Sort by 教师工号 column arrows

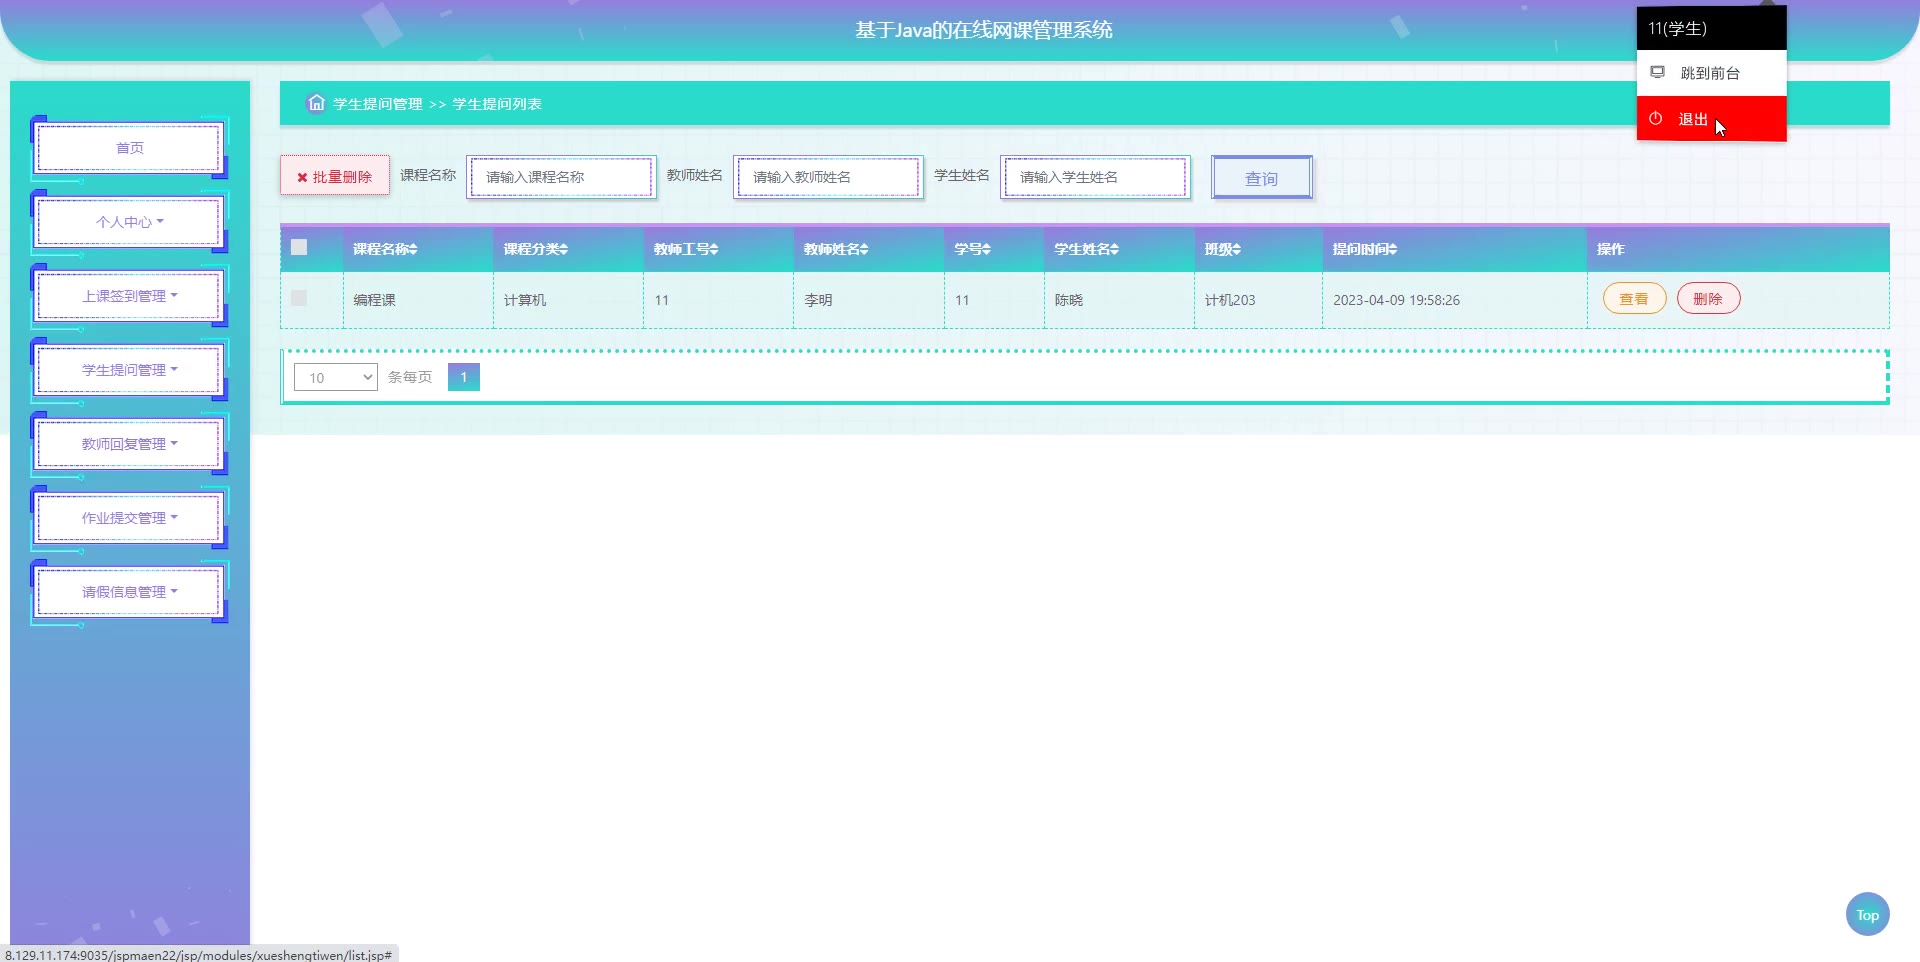click(713, 249)
